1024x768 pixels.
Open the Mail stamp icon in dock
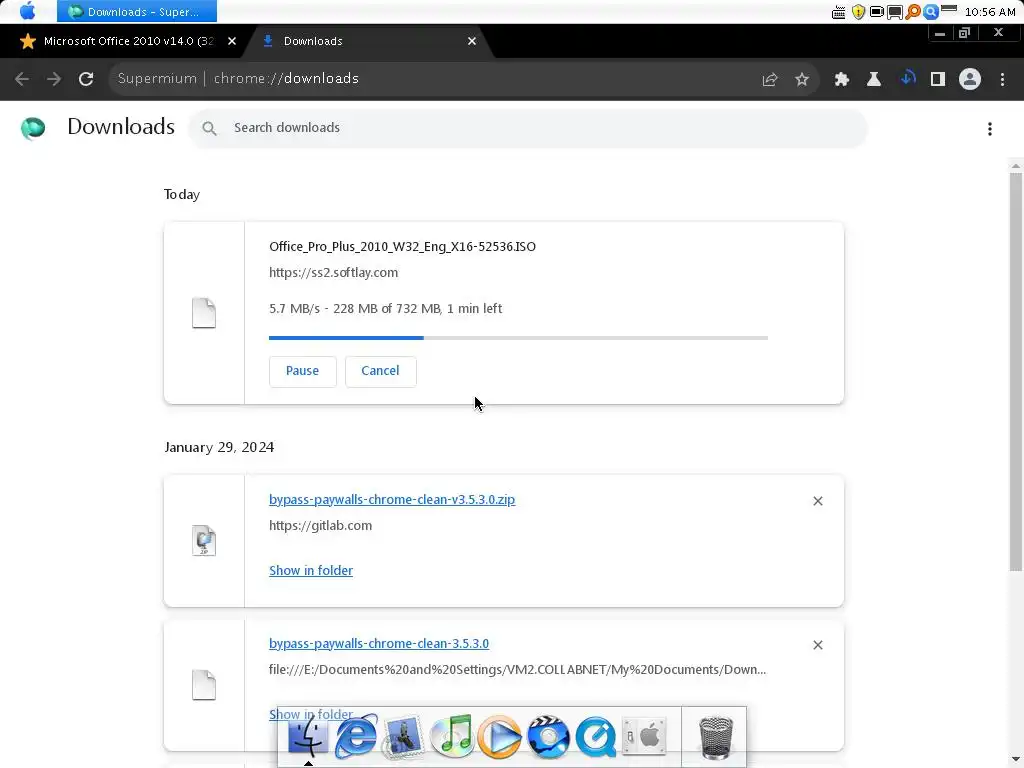tap(403, 737)
